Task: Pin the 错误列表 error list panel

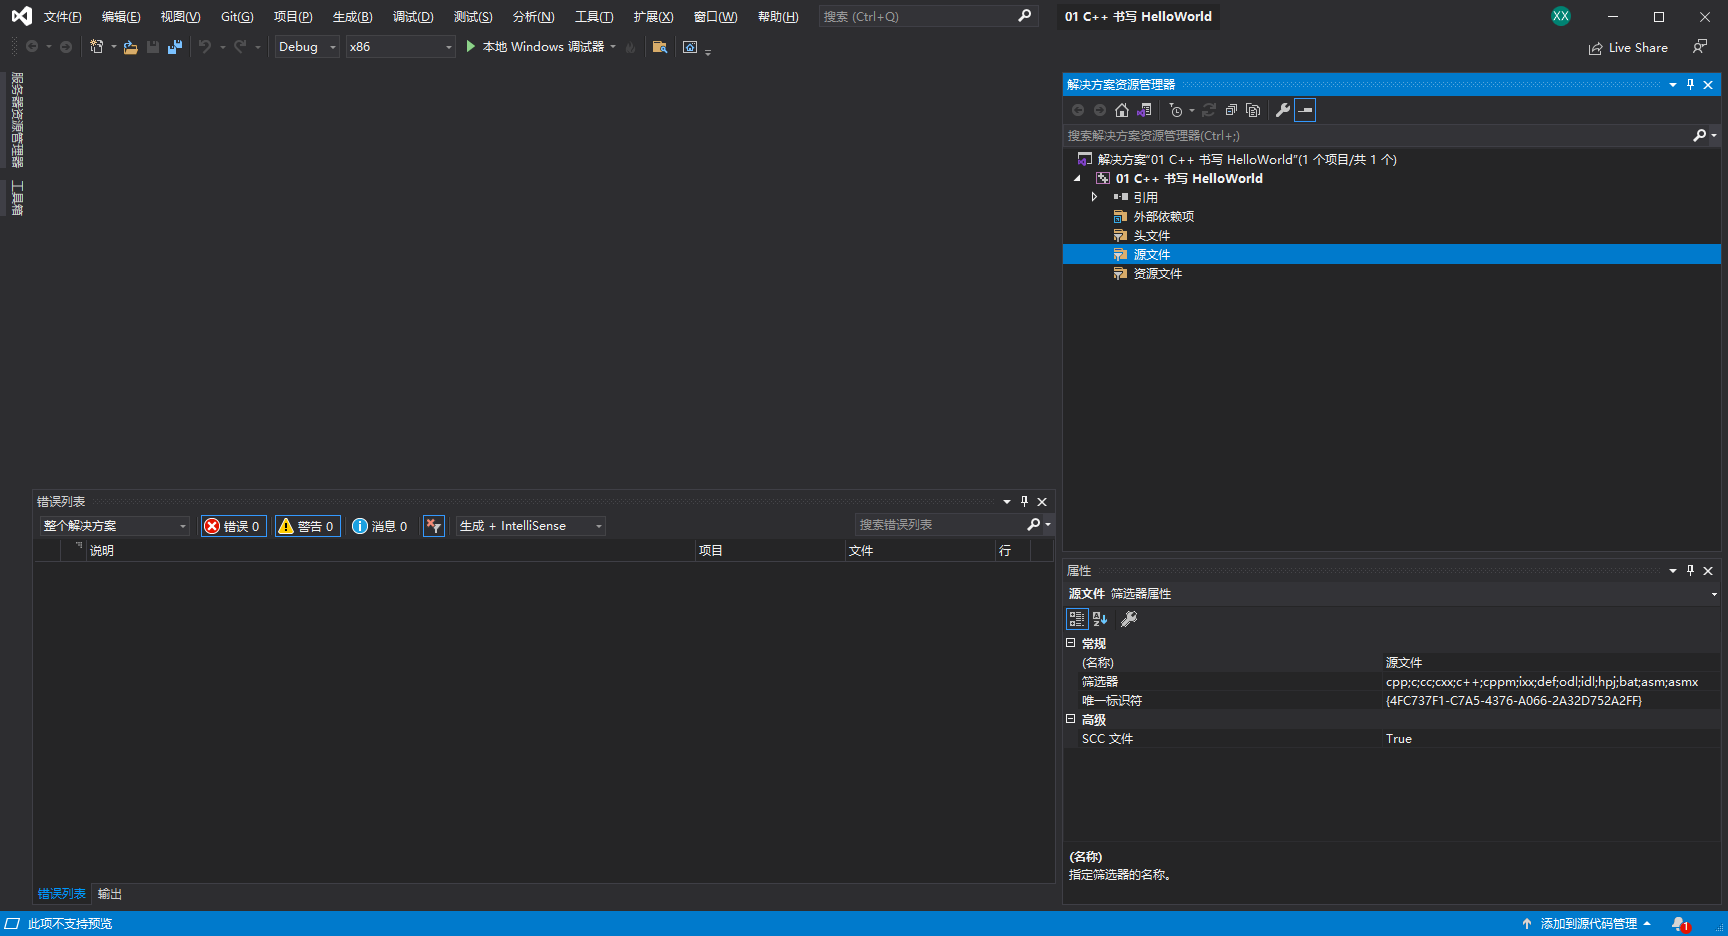Action: point(1024,502)
